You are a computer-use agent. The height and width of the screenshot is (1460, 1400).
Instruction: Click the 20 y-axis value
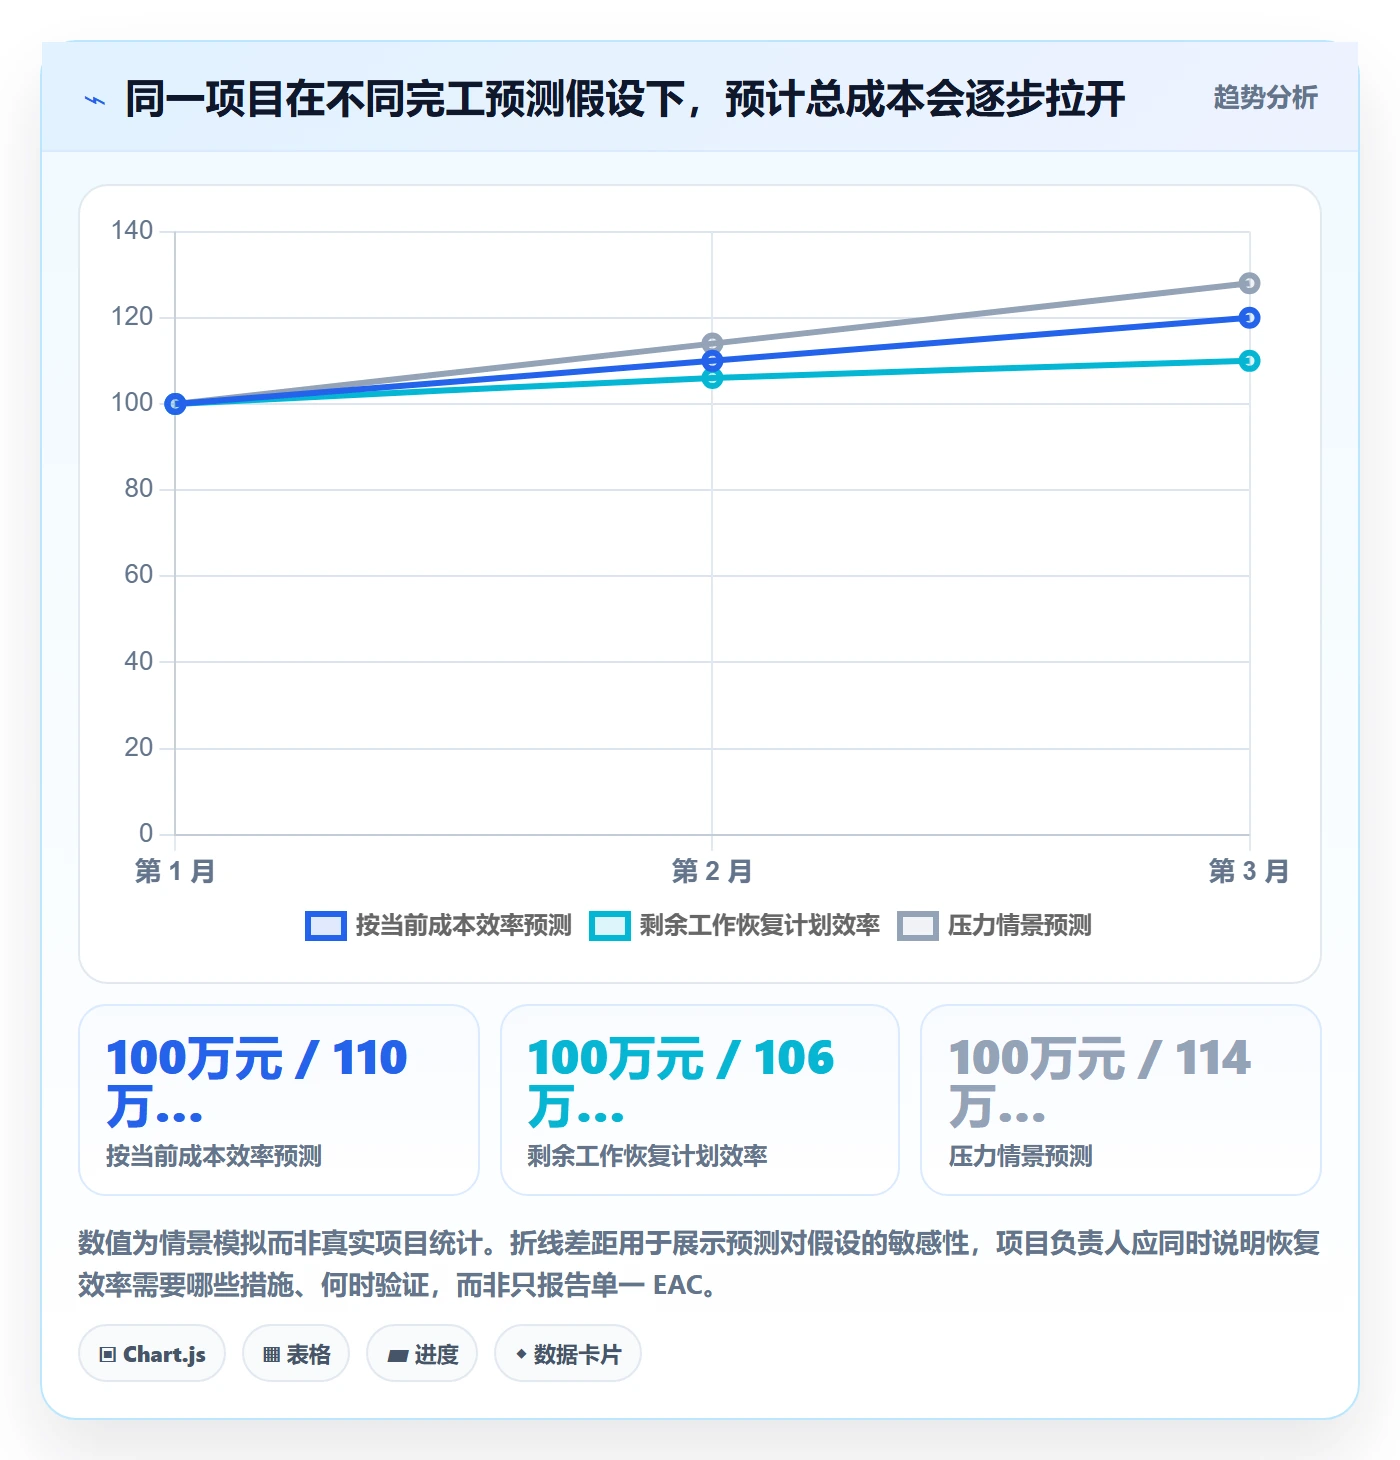tap(139, 748)
